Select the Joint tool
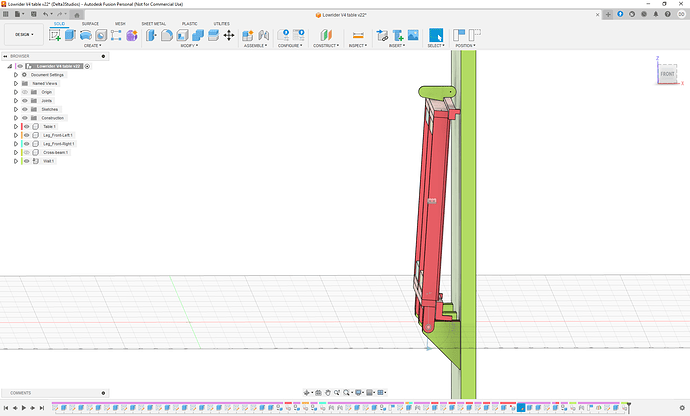 (264, 35)
